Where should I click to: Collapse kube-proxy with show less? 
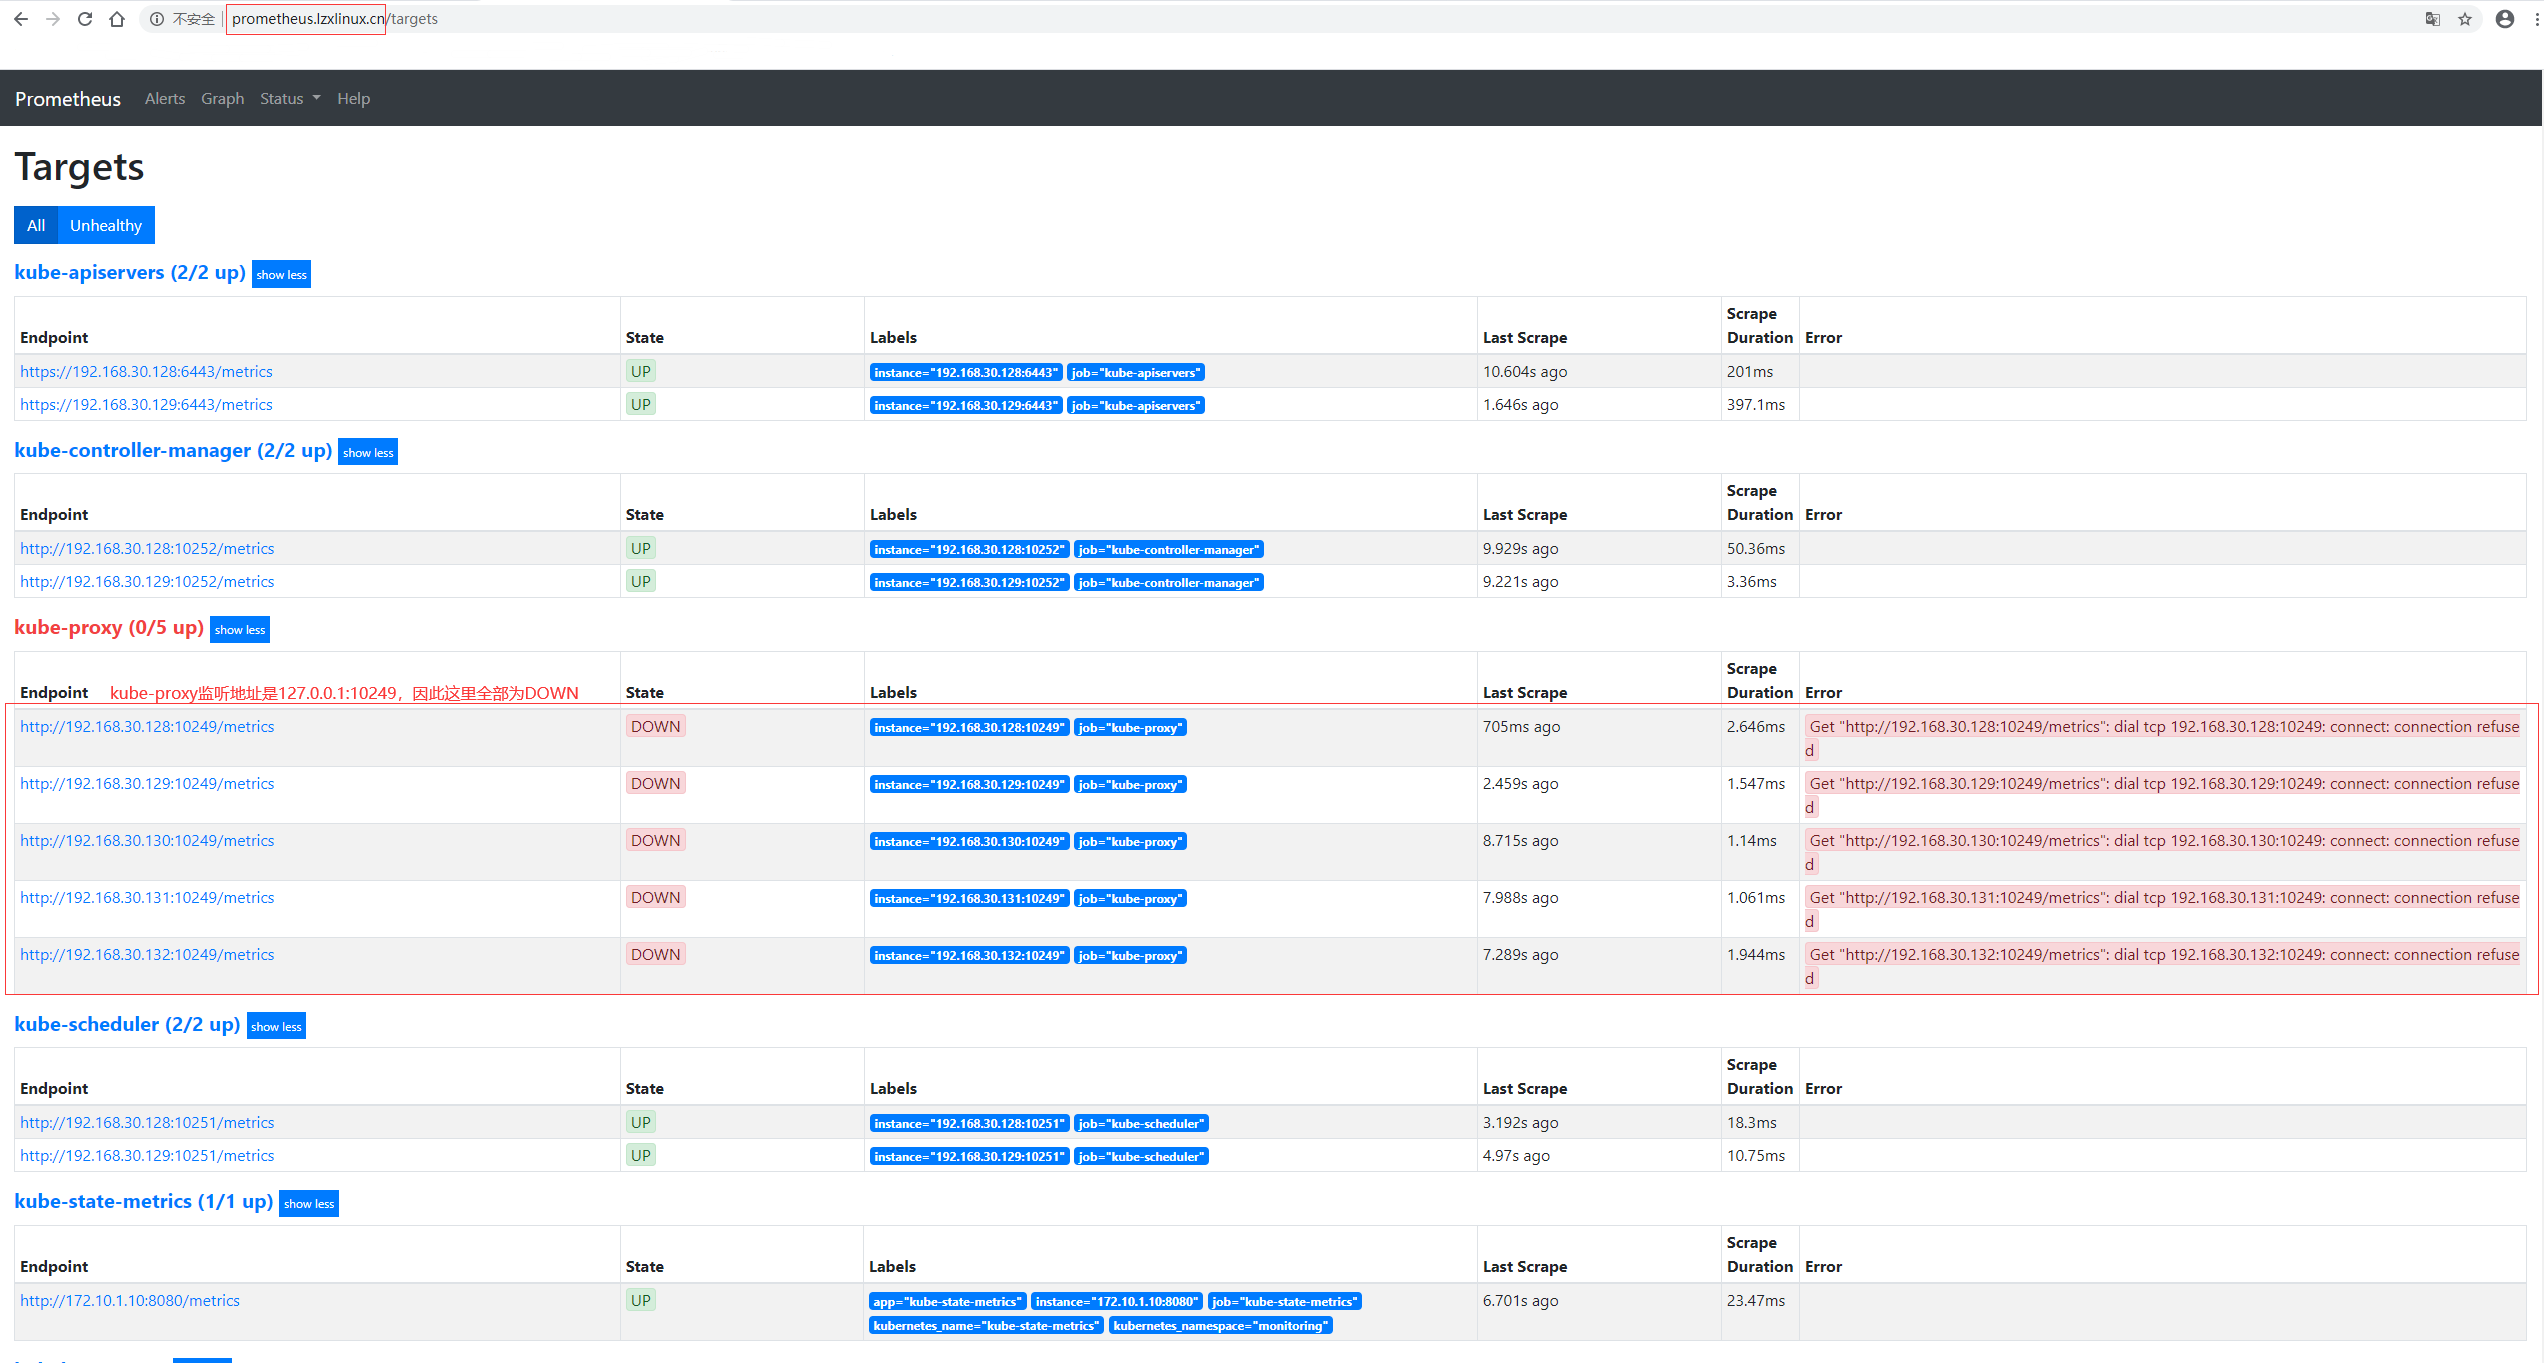point(240,630)
